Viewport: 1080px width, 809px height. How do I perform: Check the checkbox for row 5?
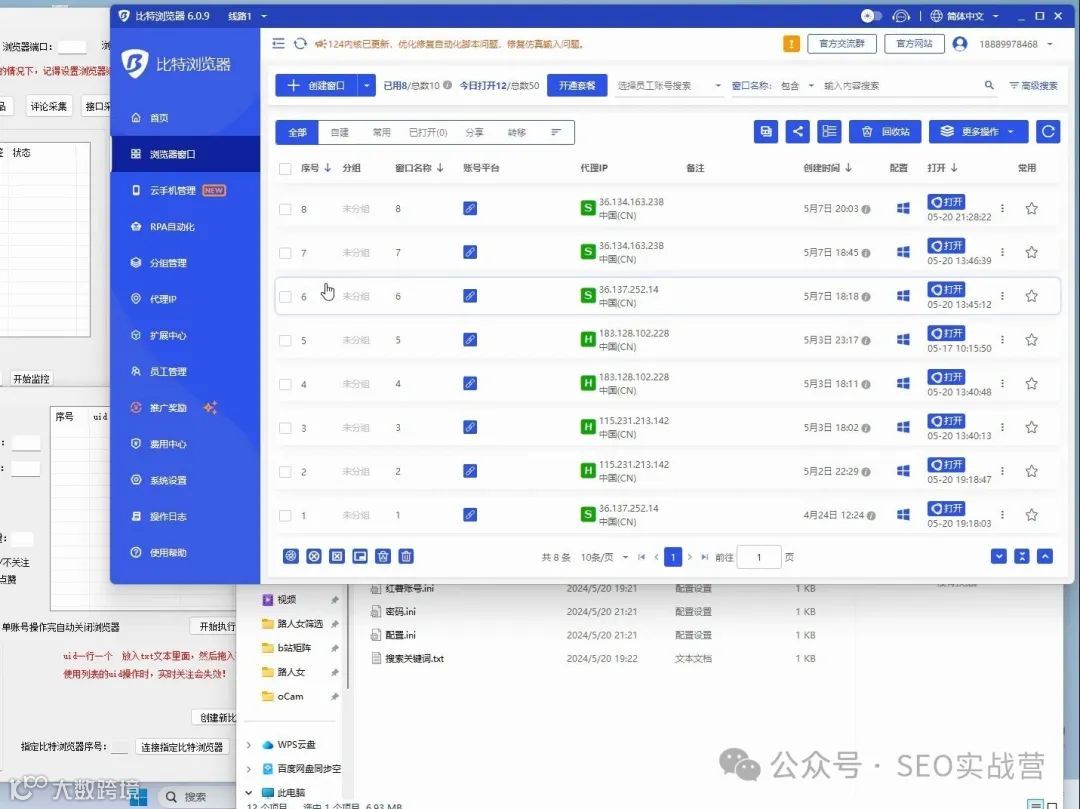pyautogui.click(x=285, y=340)
